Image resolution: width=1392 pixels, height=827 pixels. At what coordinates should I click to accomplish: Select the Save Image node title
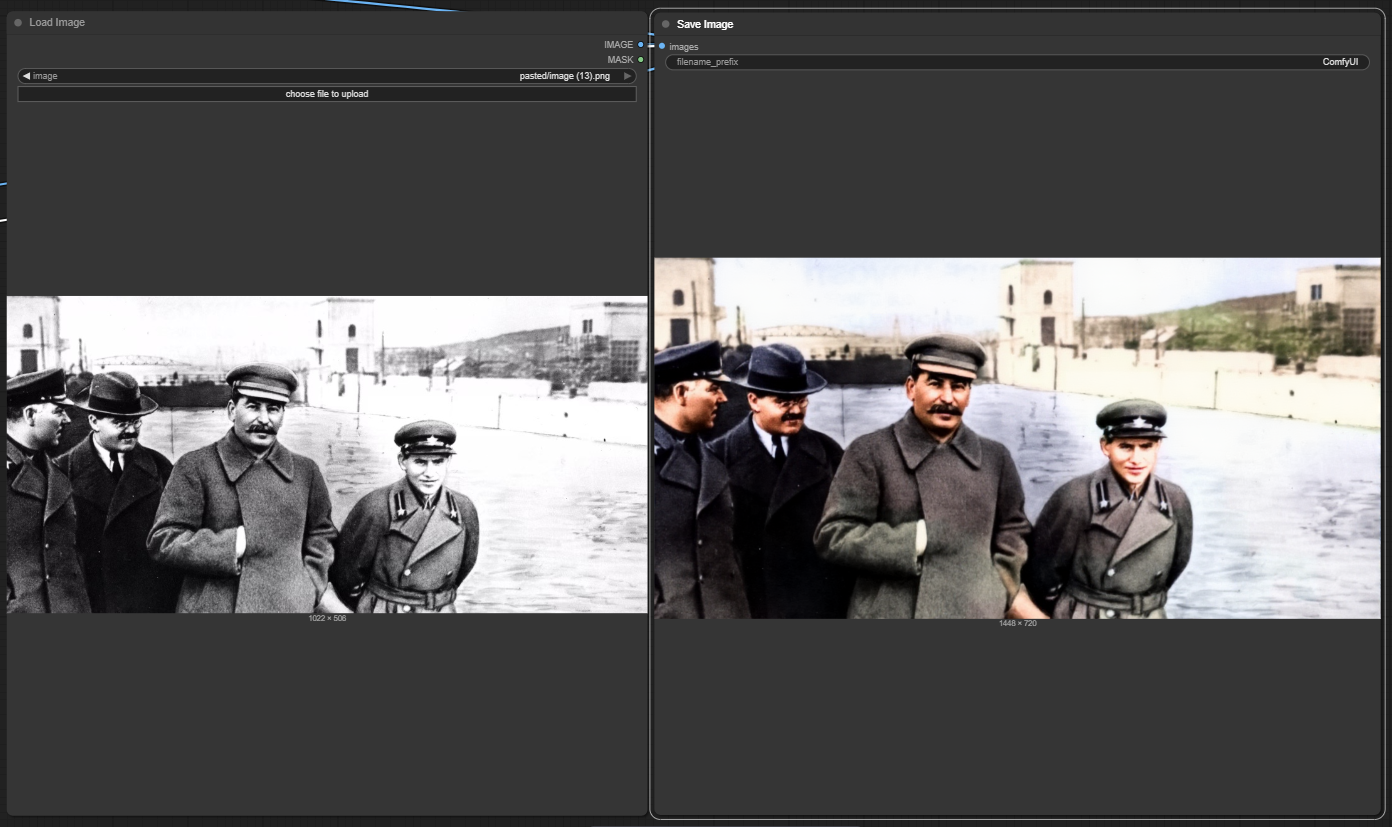tap(705, 24)
